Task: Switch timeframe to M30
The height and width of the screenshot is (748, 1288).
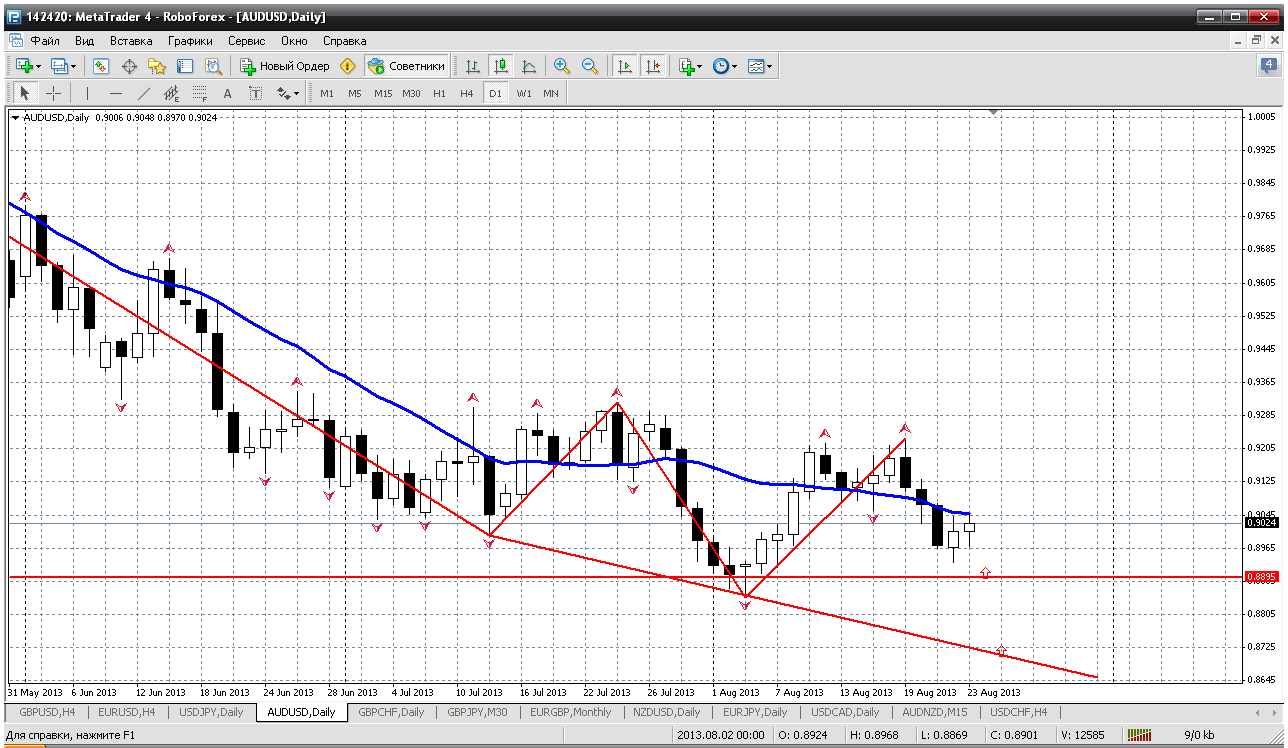Action: coord(411,93)
